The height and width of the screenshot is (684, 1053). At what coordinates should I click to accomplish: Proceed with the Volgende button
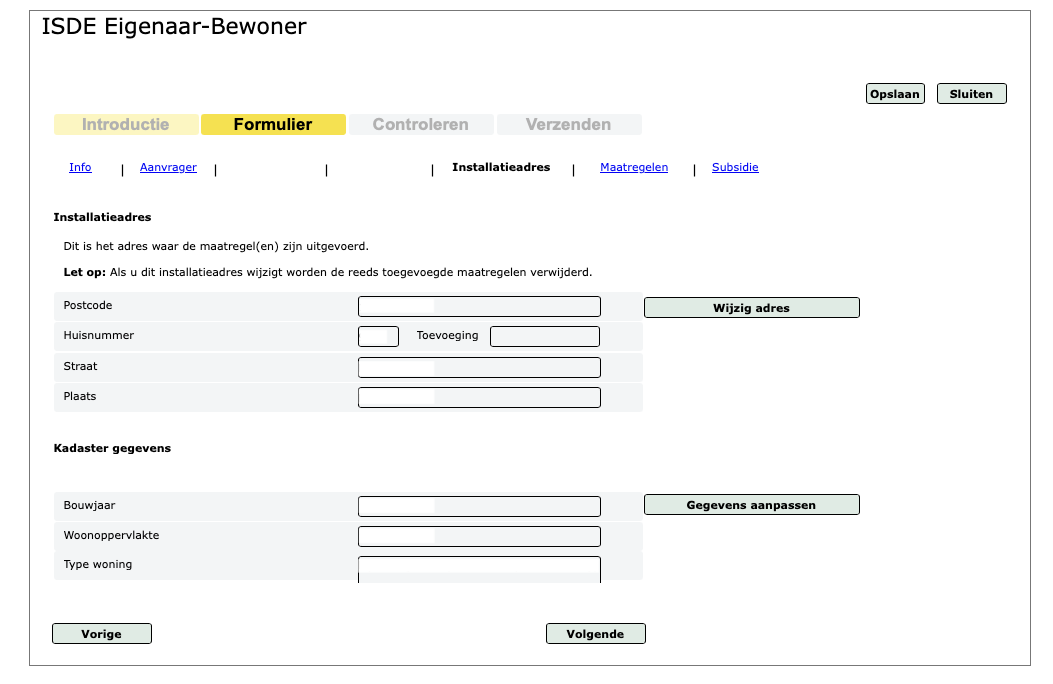(595, 634)
